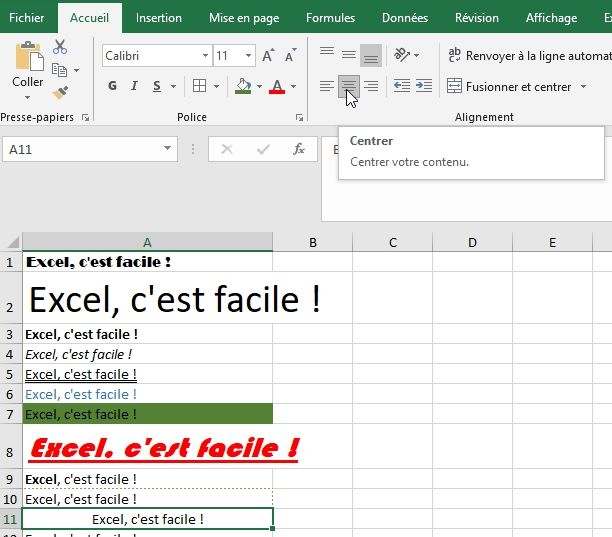612x537 pixels.
Task: Select cell A2 with large text
Action: (x=148, y=298)
